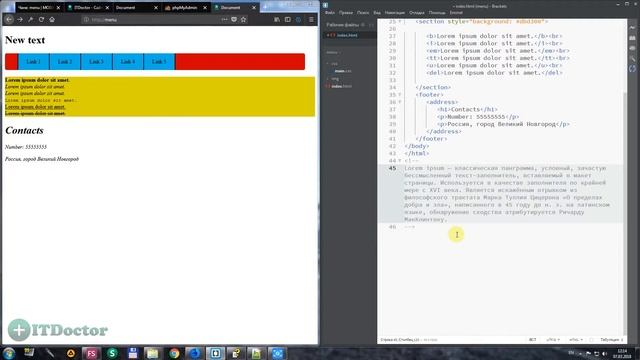Viewport: 640px width, 360px height.
Task: Fold the address tag at line 36
Action: point(400,102)
